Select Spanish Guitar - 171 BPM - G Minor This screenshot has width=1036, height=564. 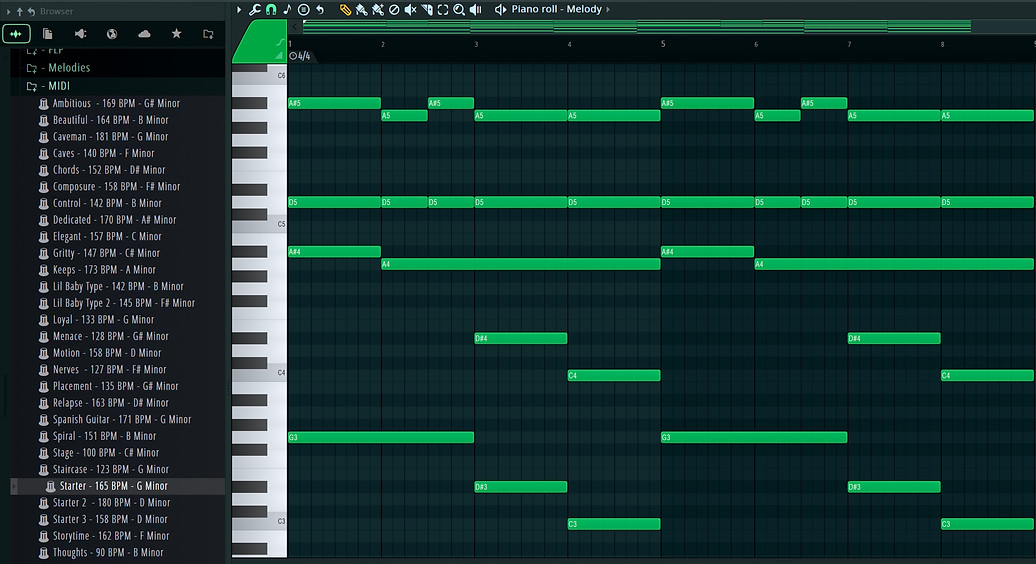coord(122,419)
